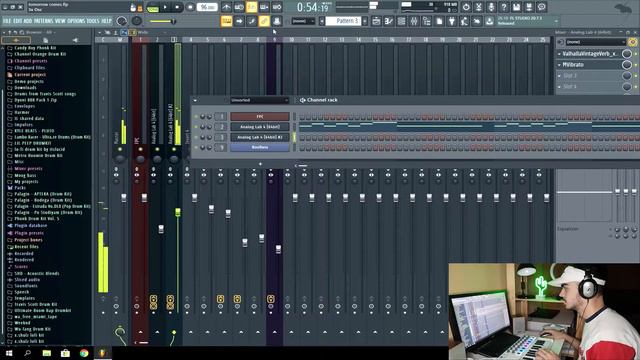This screenshot has width=640, height=360.
Task: Click the help question mark icon
Action: [x=504, y=7]
